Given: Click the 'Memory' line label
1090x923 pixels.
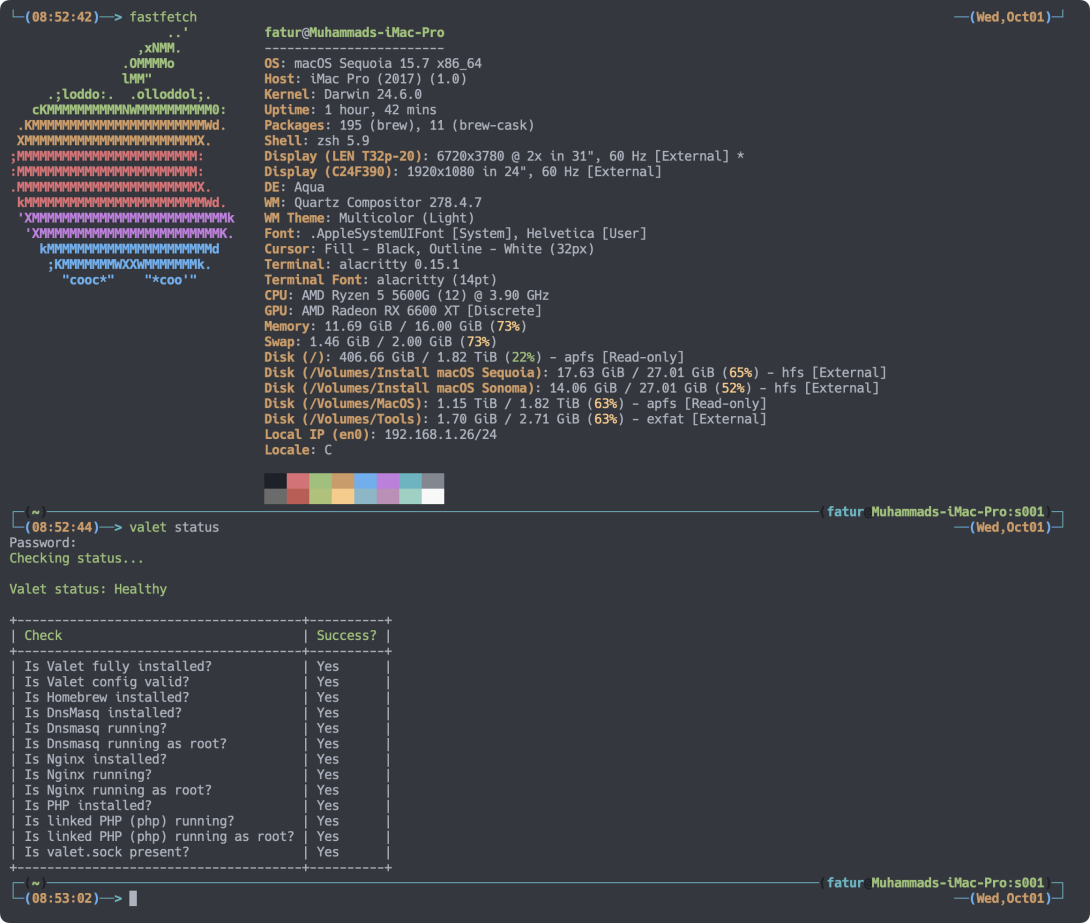Looking at the screenshot, I should (286, 326).
